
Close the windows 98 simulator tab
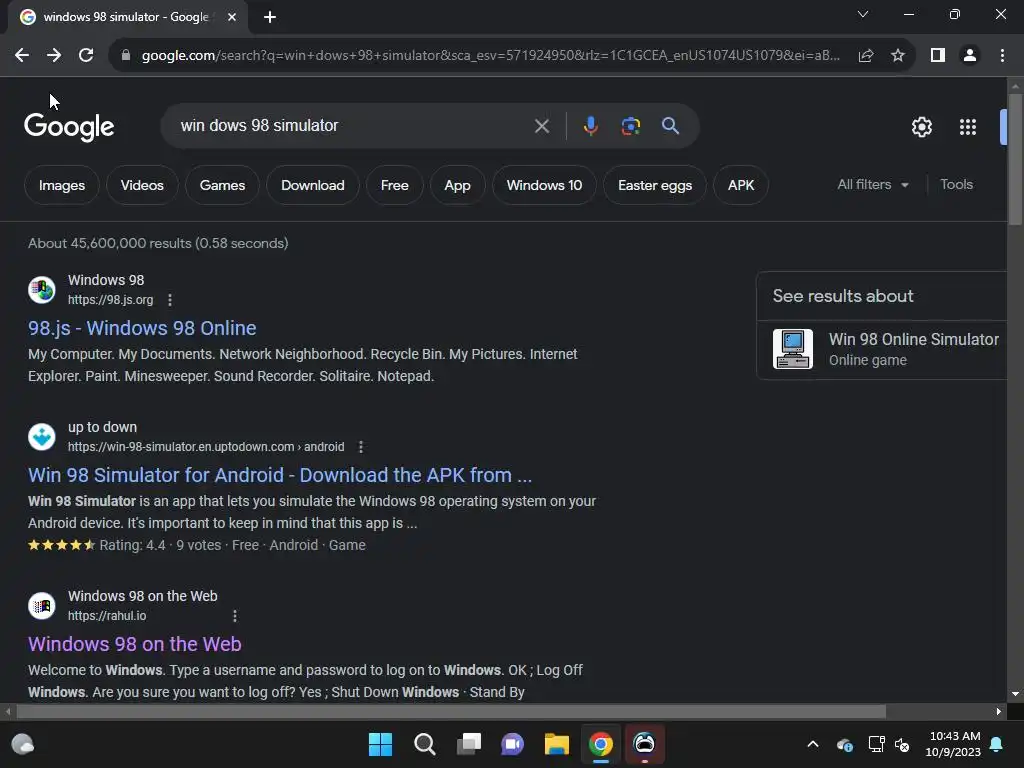[232, 17]
